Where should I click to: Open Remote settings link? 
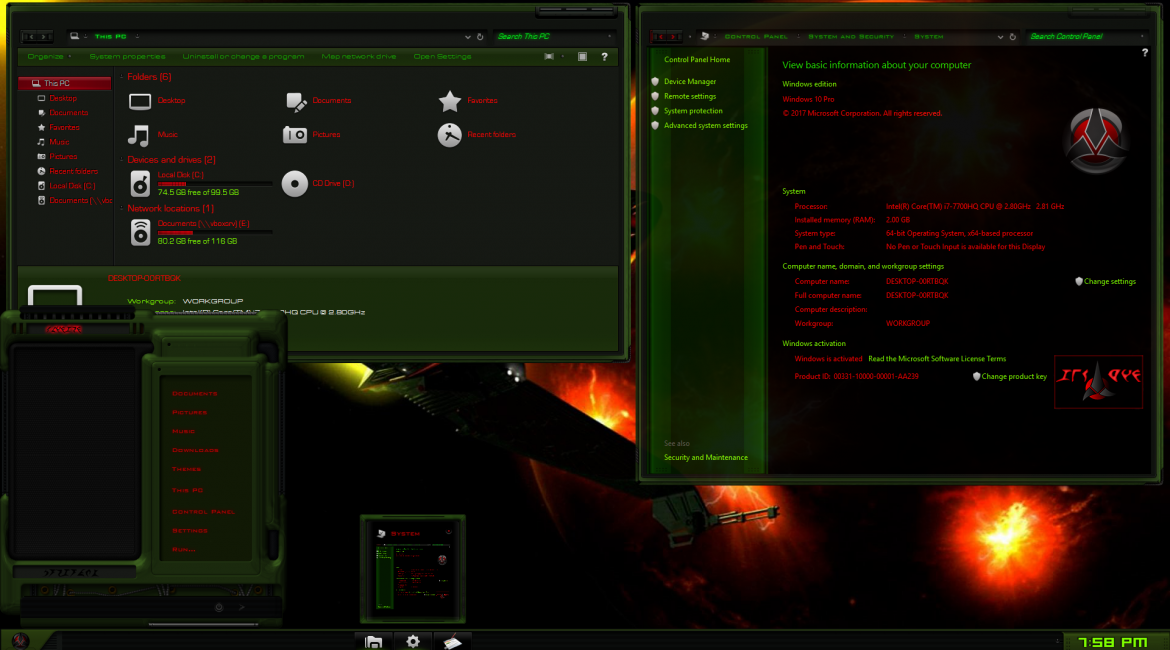pos(689,96)
